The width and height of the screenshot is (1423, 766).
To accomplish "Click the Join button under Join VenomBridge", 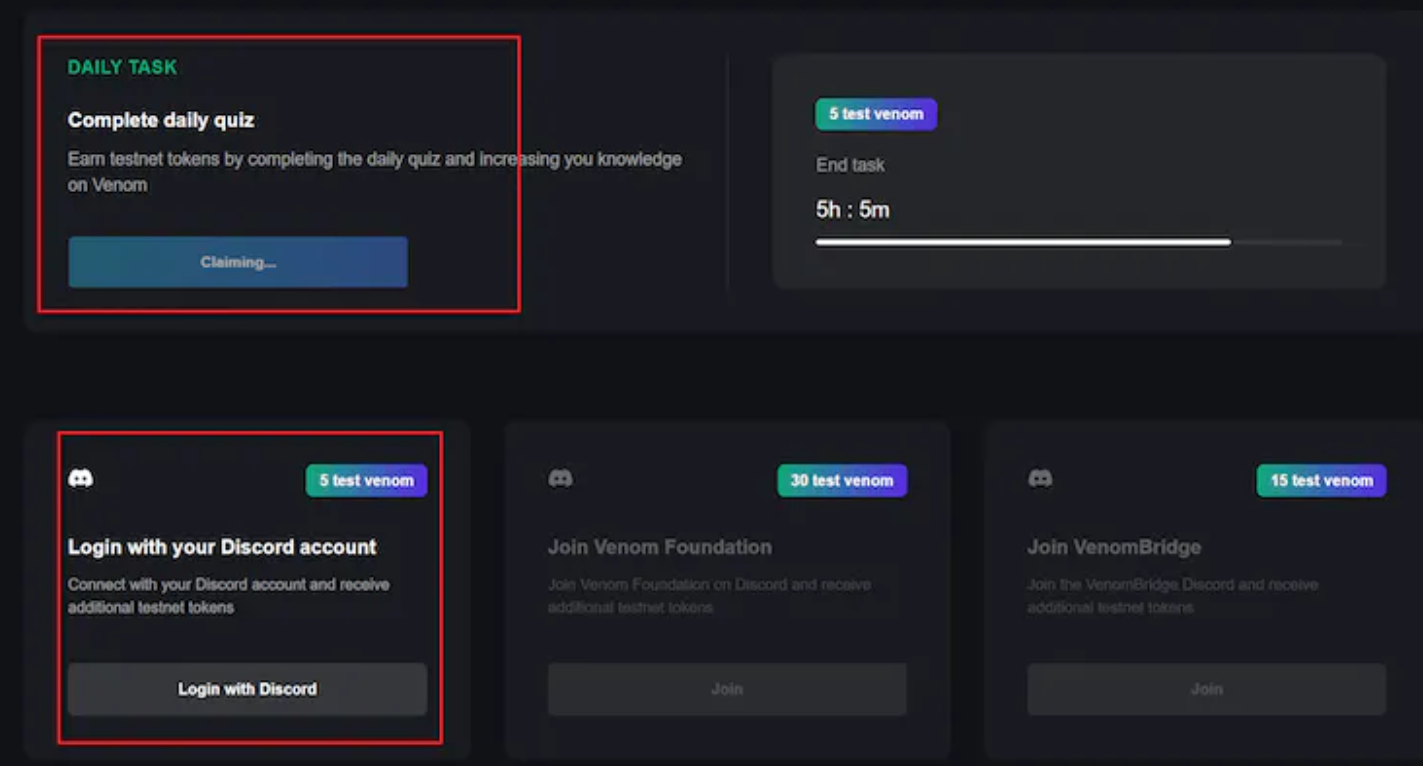I will [1206, 689].
